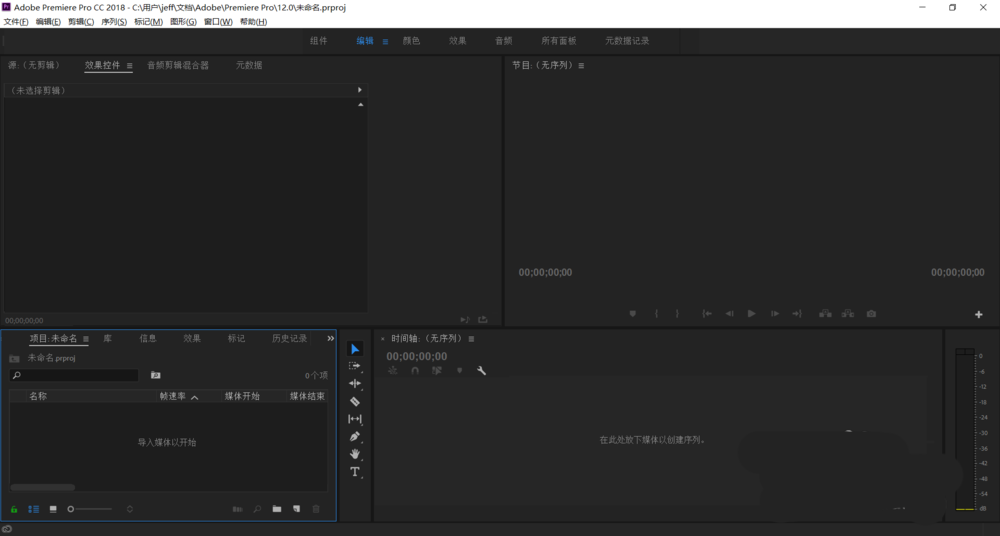1000x536 pixels.
Task: Open the 效果控件 panel menu
Action: pyautogui.click(x=129, y=66)
